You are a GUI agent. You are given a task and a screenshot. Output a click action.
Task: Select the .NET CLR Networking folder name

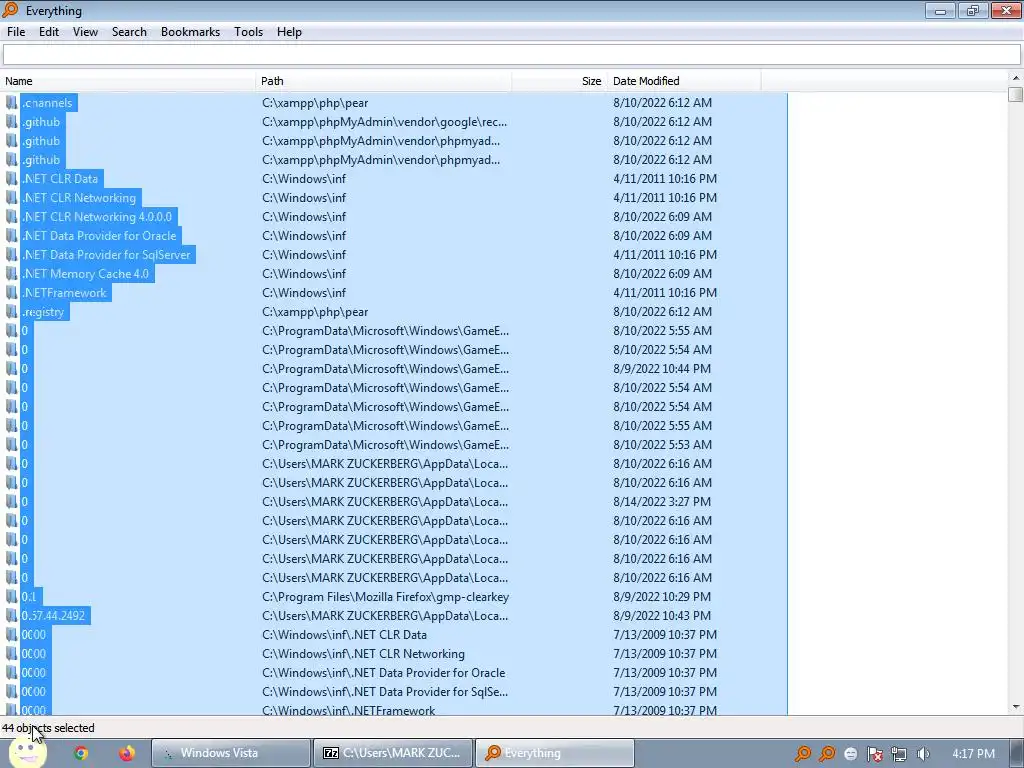point(79,197)
